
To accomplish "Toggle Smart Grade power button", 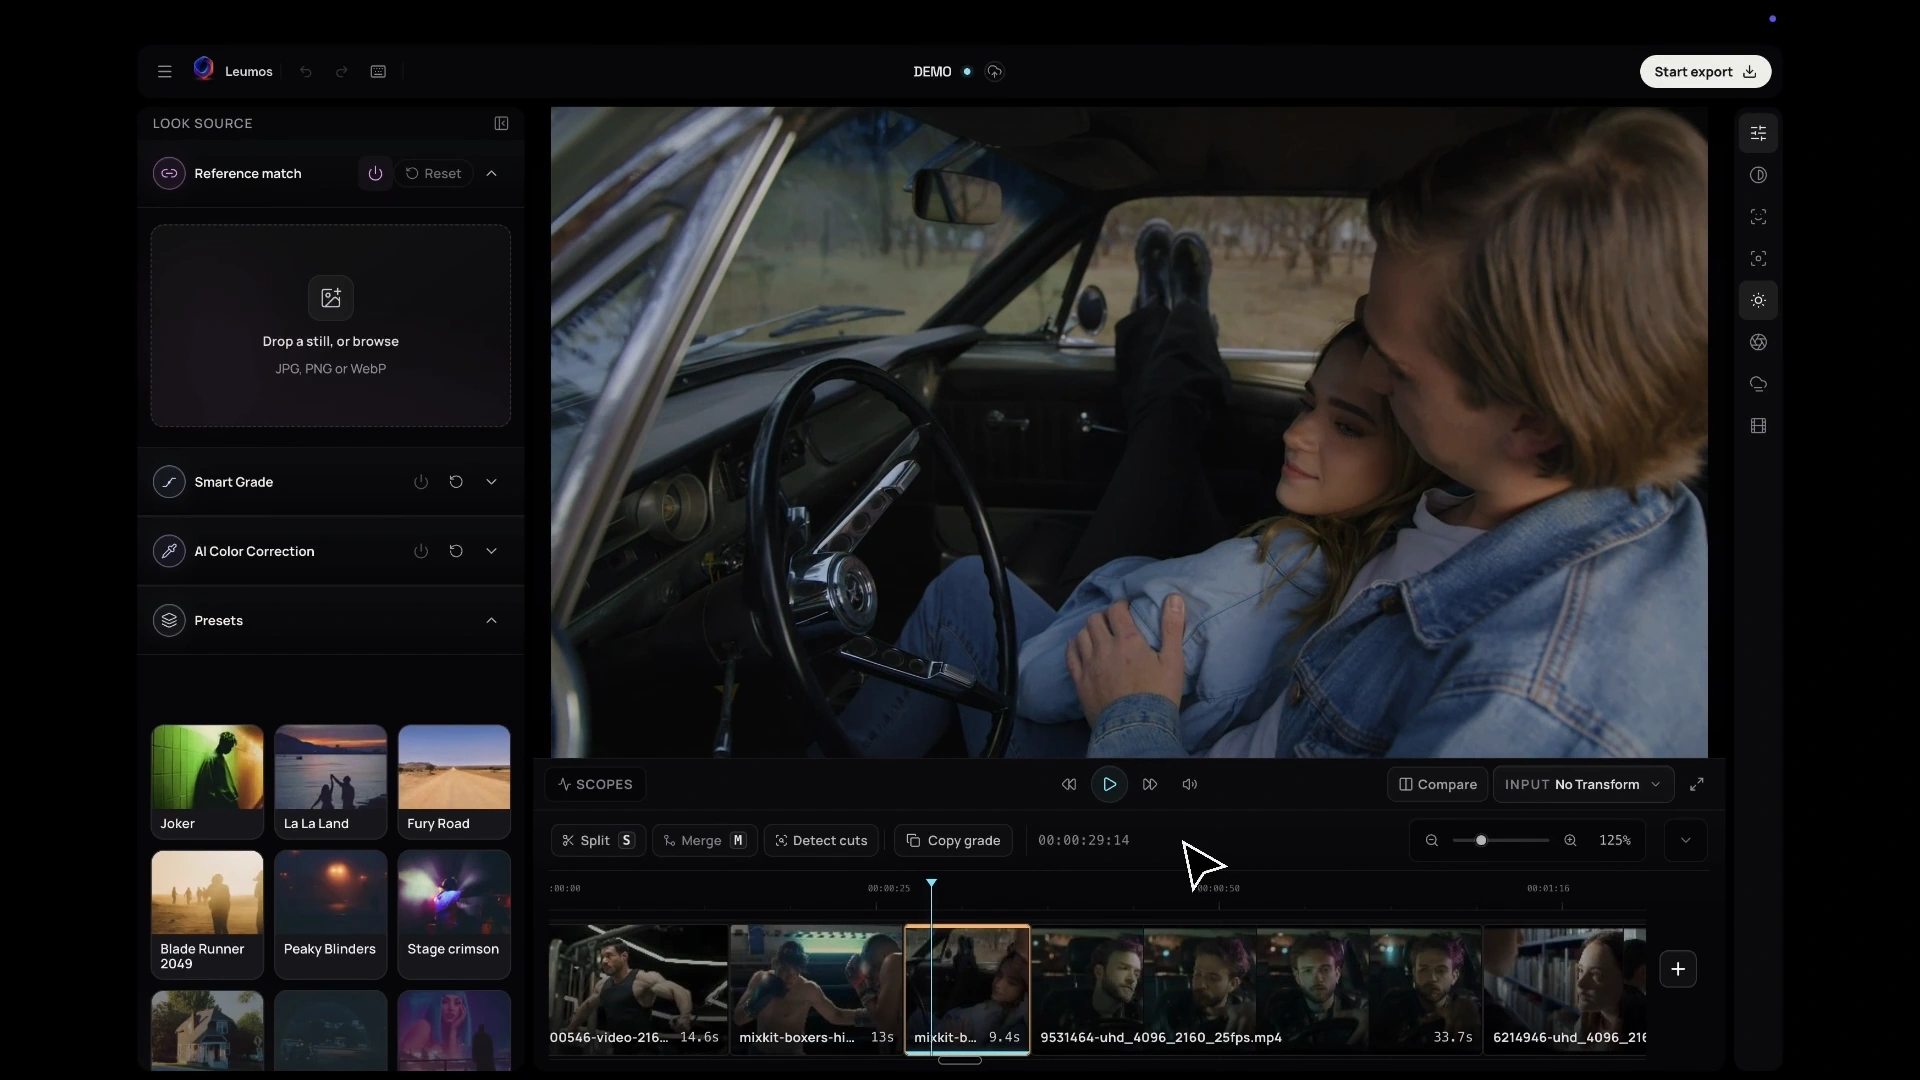I will pos(421,482).
